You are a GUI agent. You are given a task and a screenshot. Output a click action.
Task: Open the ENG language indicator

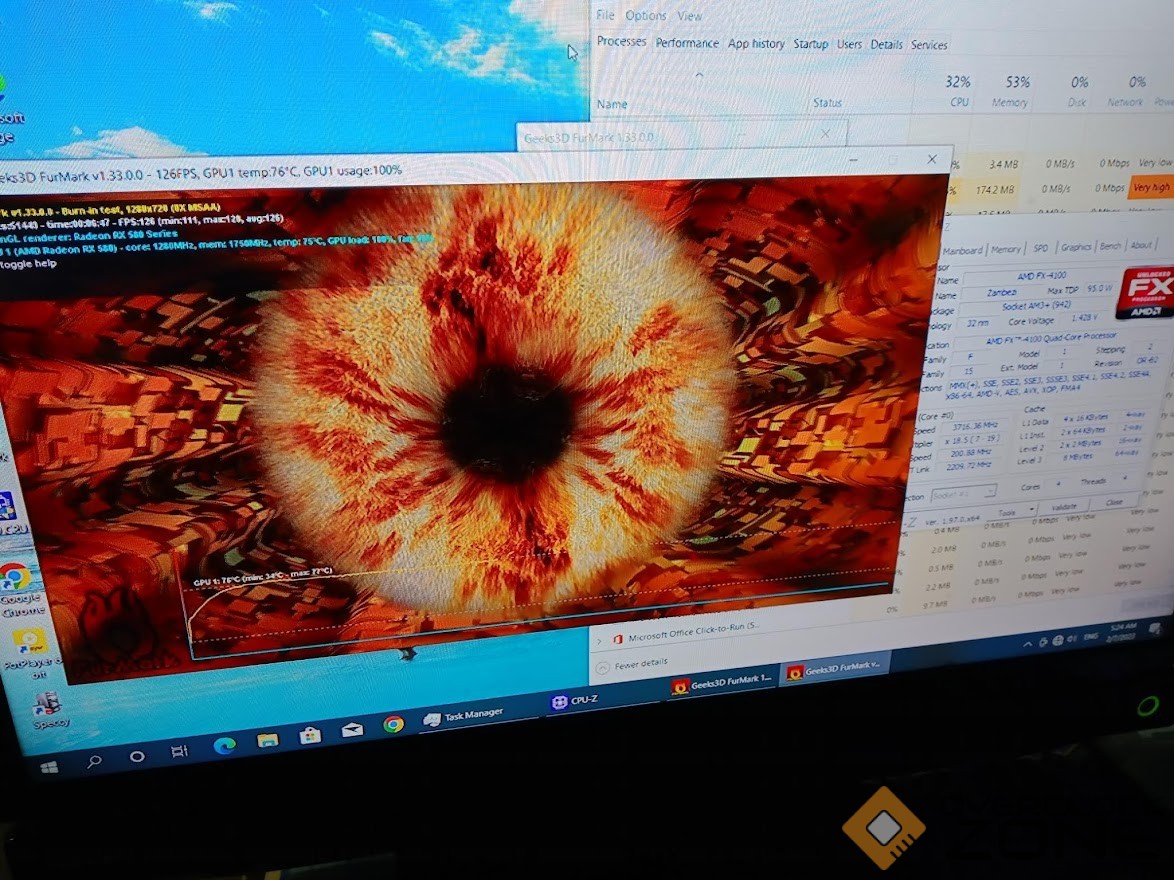pos(1091,636)
